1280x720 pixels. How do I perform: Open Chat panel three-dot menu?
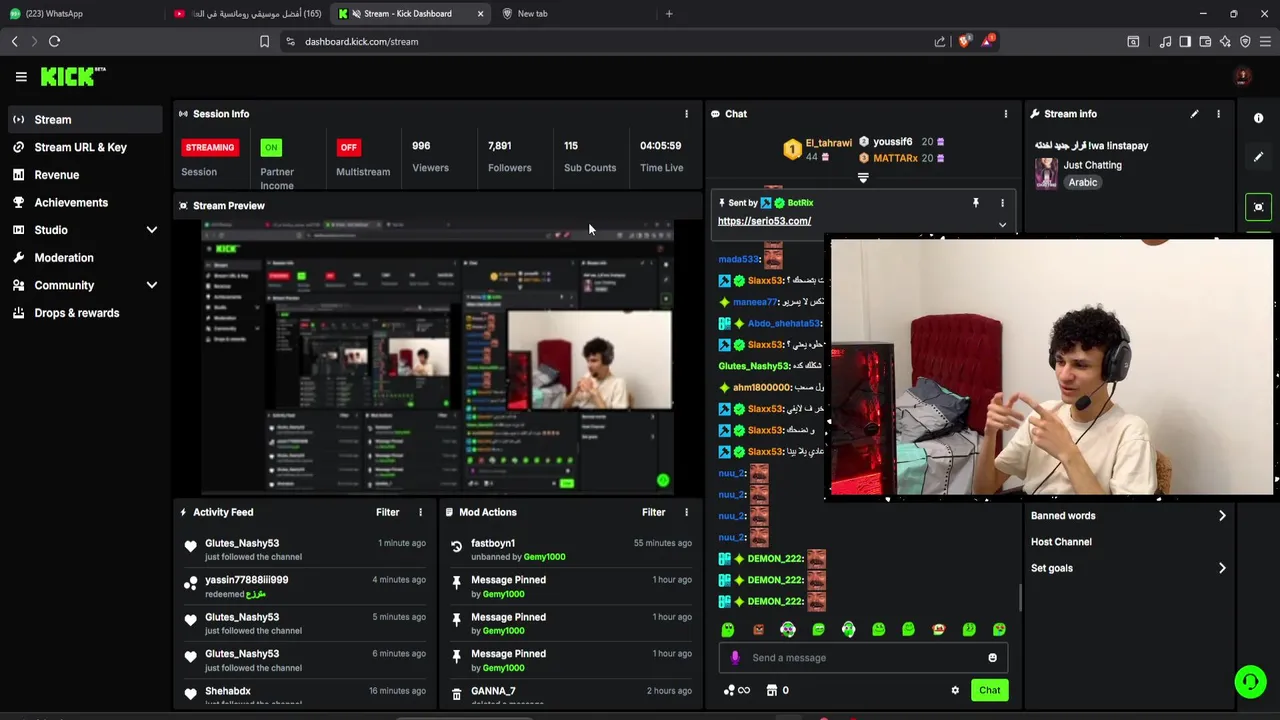[x=1005, y=114]
